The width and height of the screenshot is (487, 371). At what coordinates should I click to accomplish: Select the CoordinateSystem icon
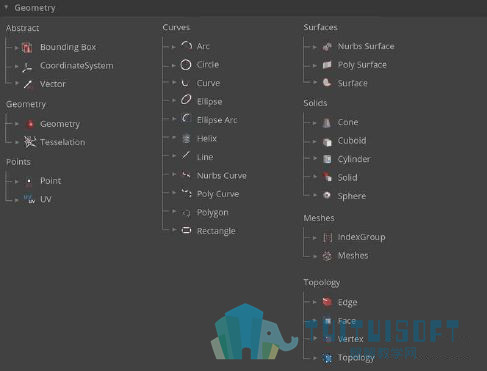coord(27,66)
